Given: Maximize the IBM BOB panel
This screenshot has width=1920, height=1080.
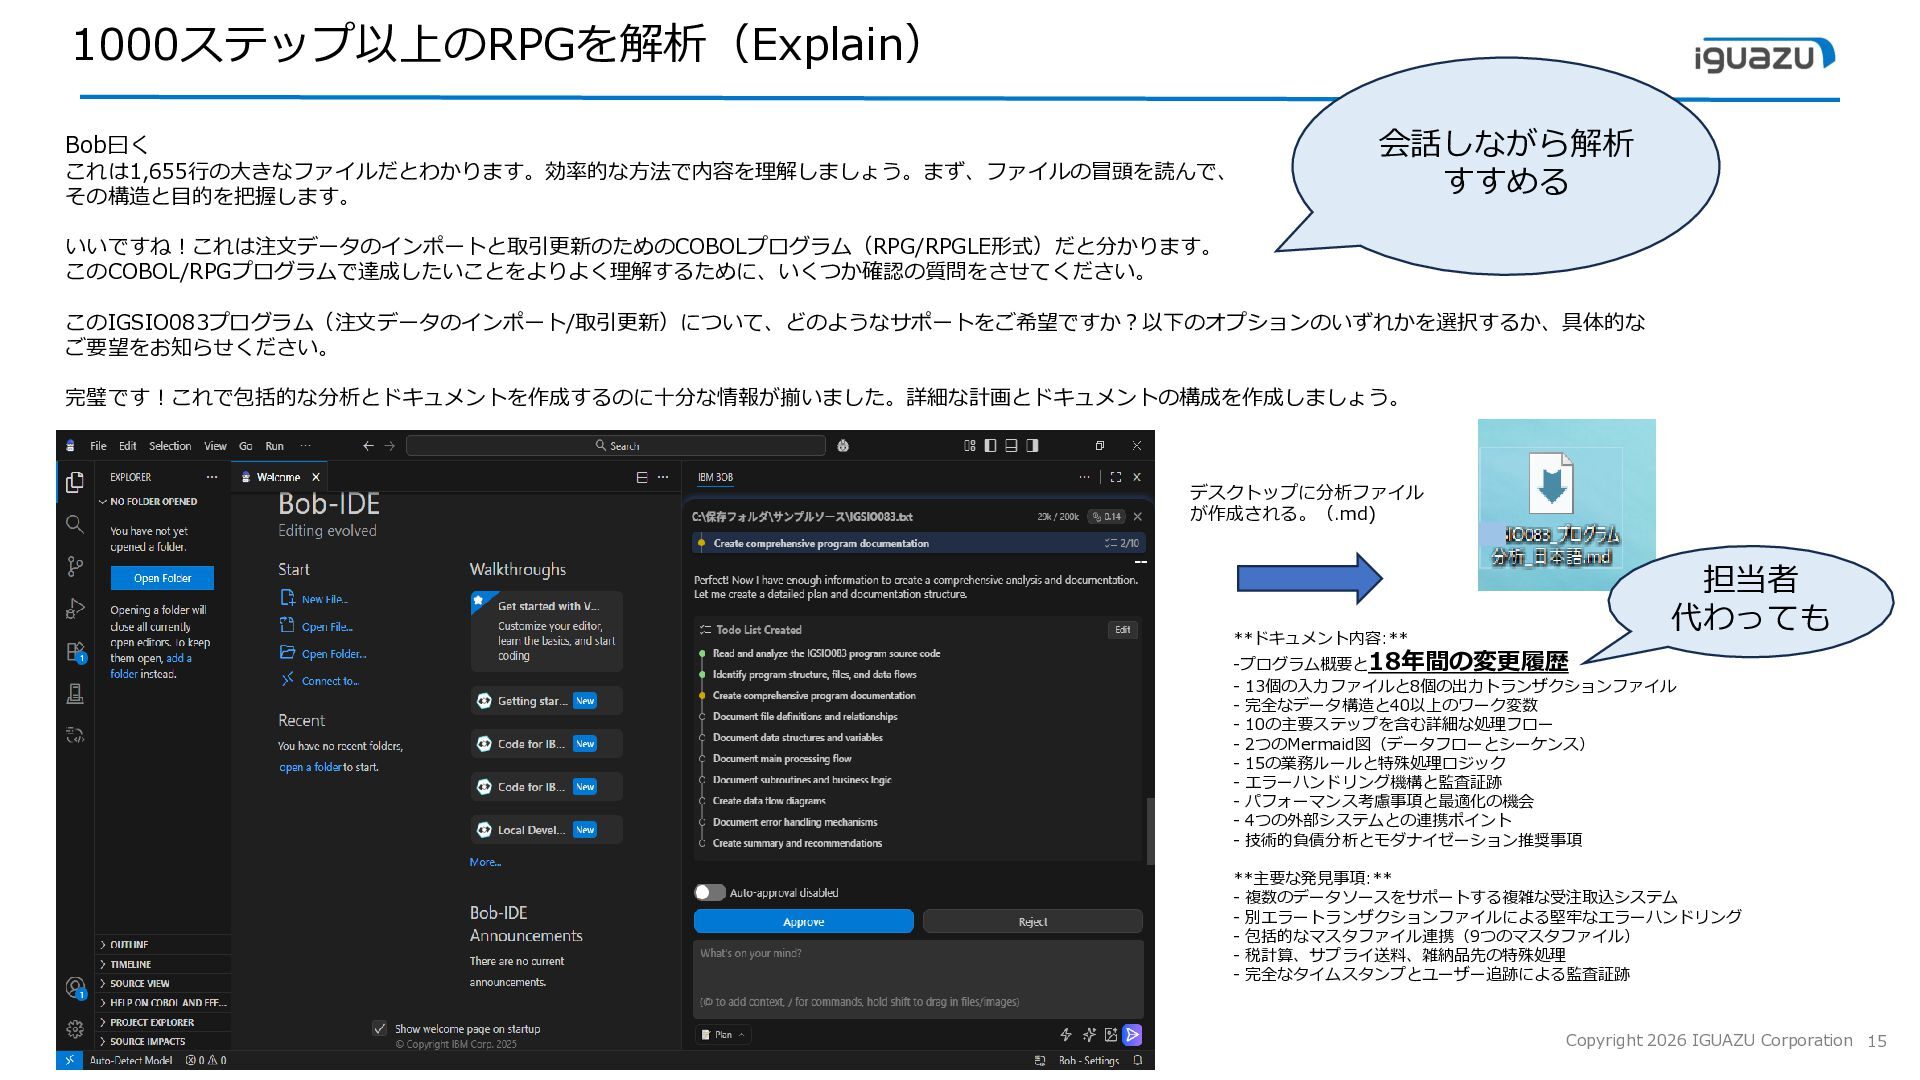Looking at the screenshot, I should point(1116,477).
